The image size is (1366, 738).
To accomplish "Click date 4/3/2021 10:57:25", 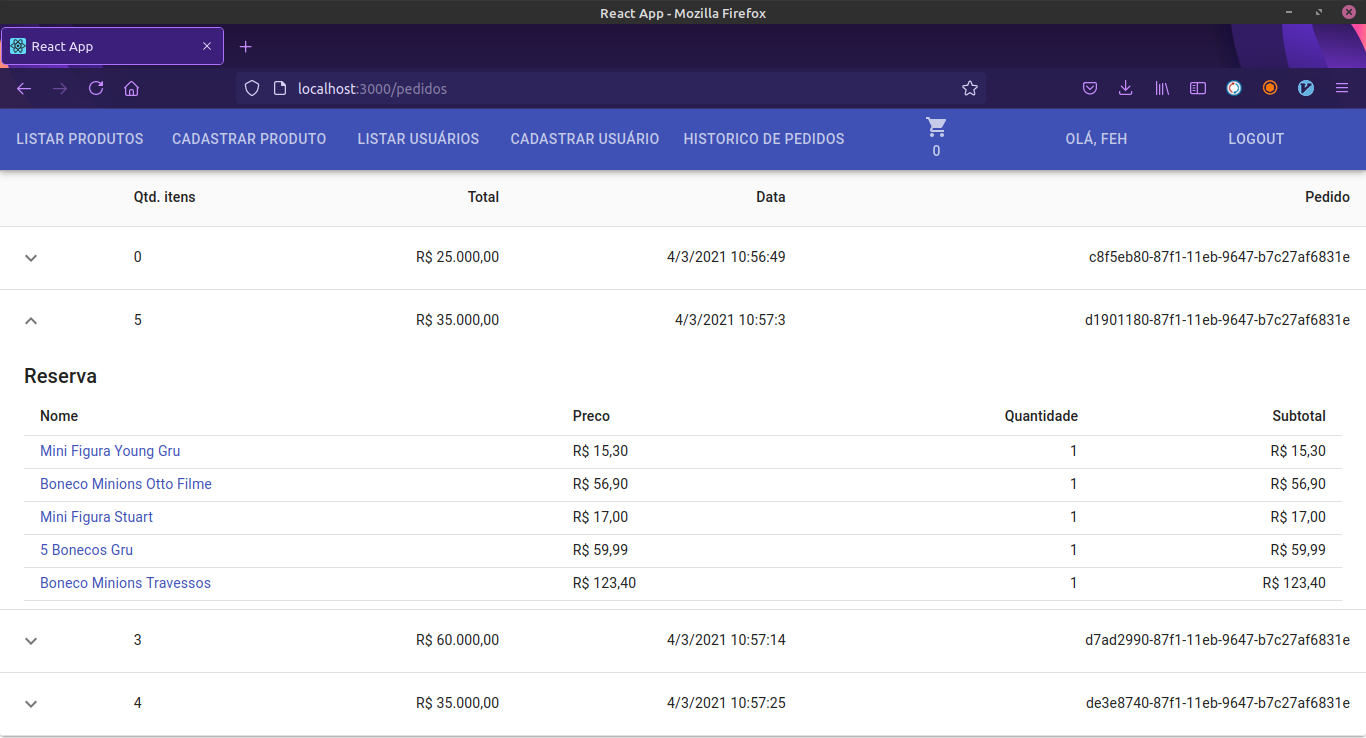I will [x=726, y=703].
